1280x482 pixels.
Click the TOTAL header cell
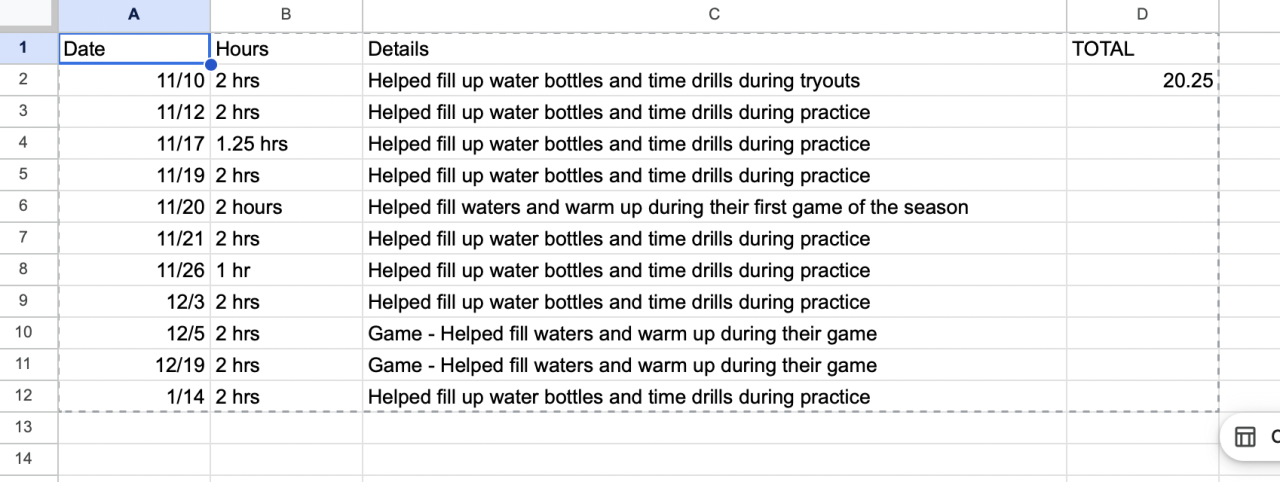[x=1142, y=48]
